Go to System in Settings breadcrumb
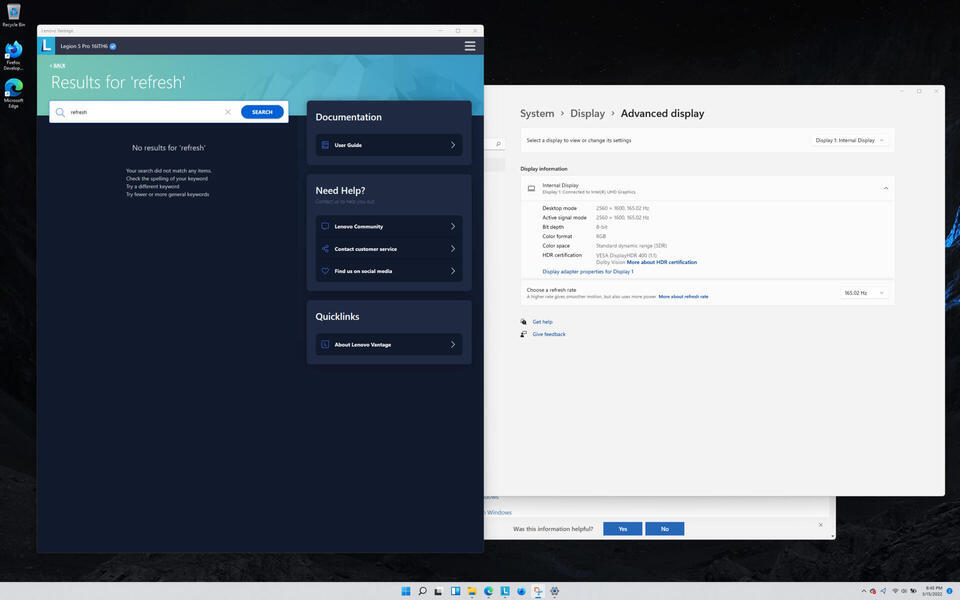Viewport: 960px width, 600px height. (537, 113)
